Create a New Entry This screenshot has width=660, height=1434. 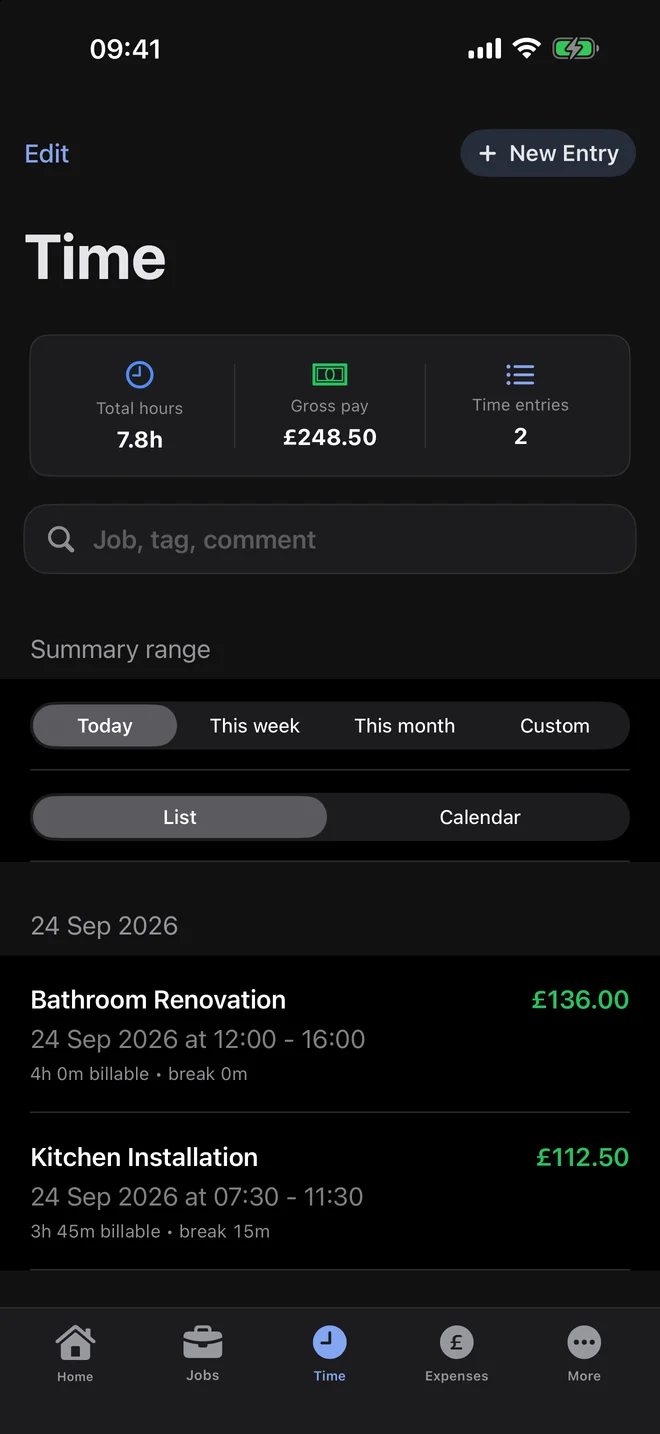(548, 153)
